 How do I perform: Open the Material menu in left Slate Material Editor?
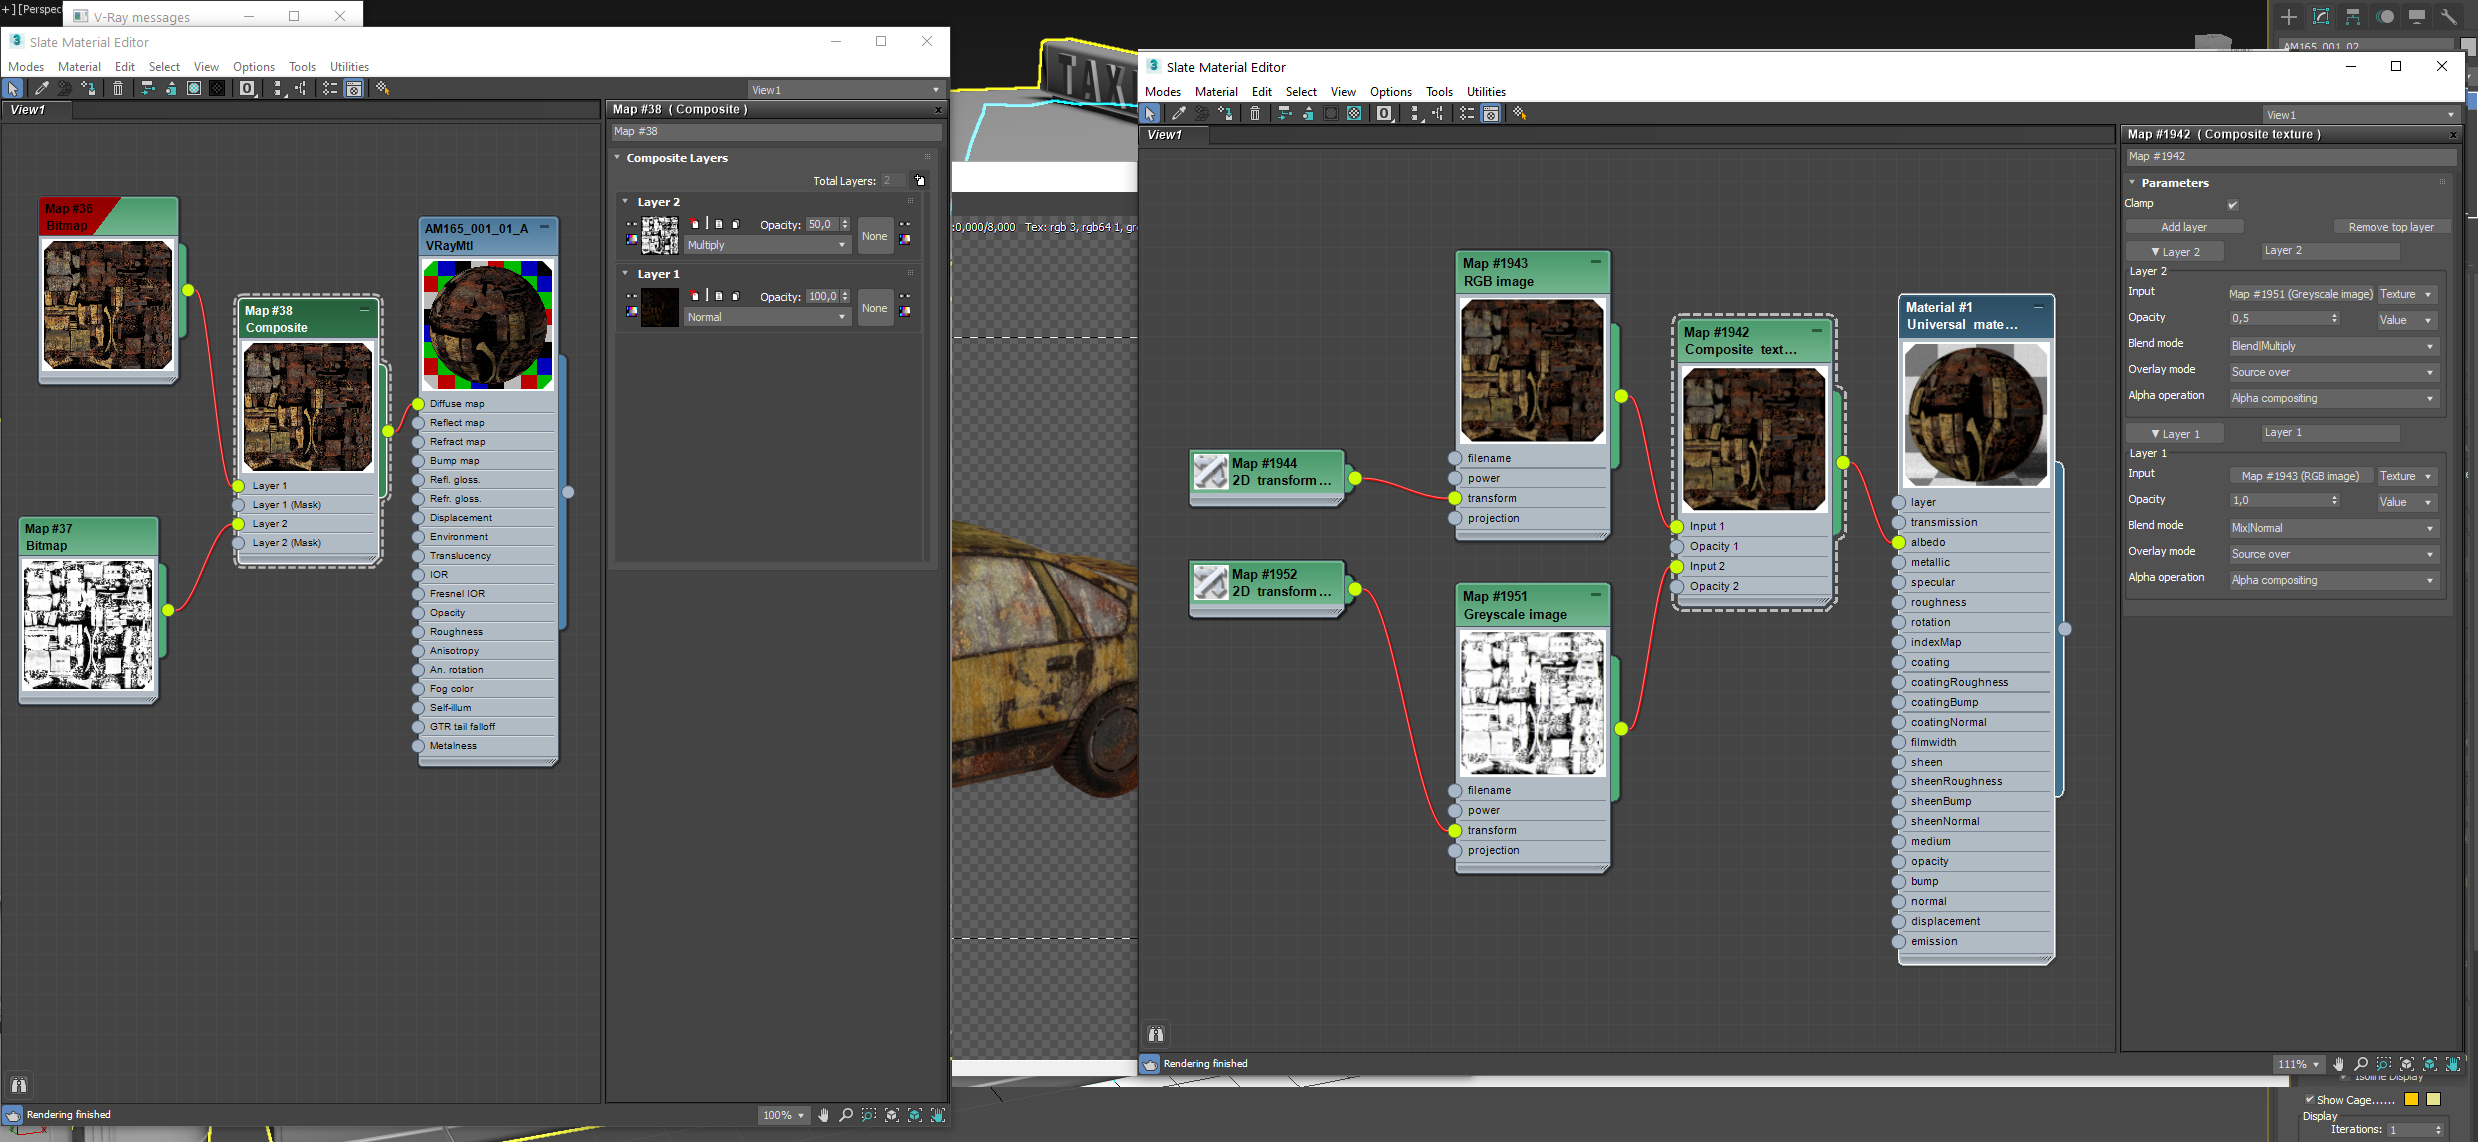tap(79, 67)
